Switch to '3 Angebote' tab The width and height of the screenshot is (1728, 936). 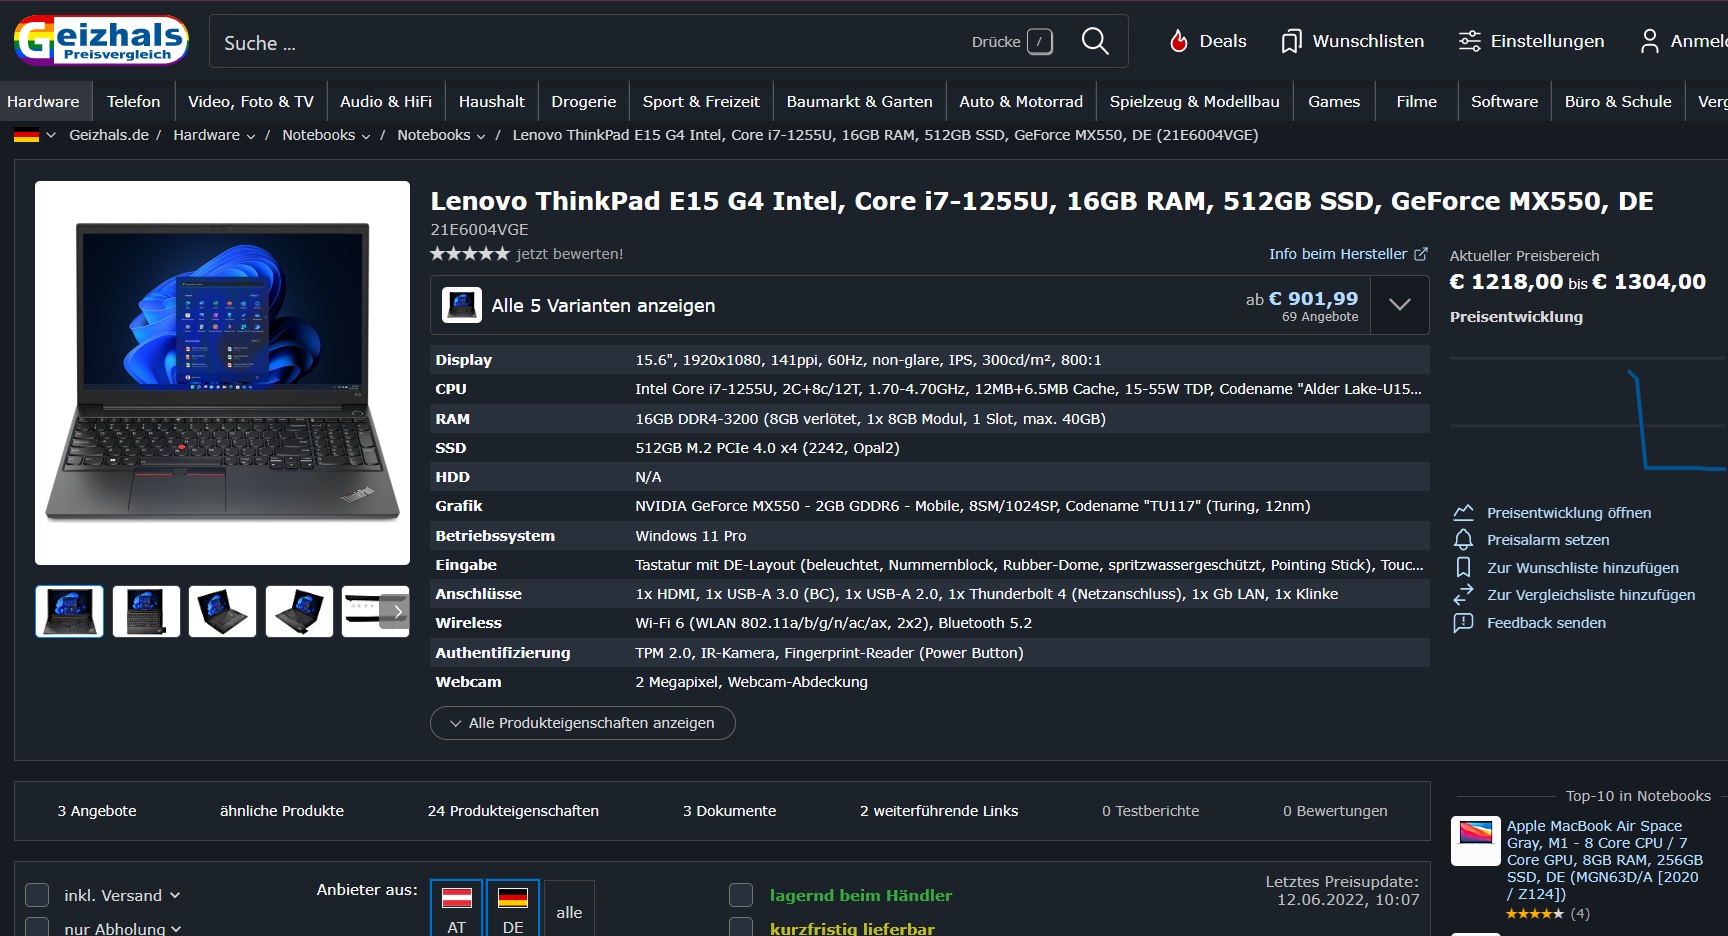point(97,811)
